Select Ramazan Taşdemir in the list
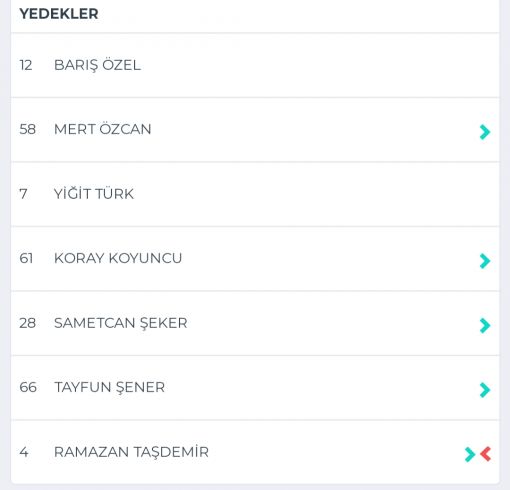510x490 pixels. click(131, 452)
